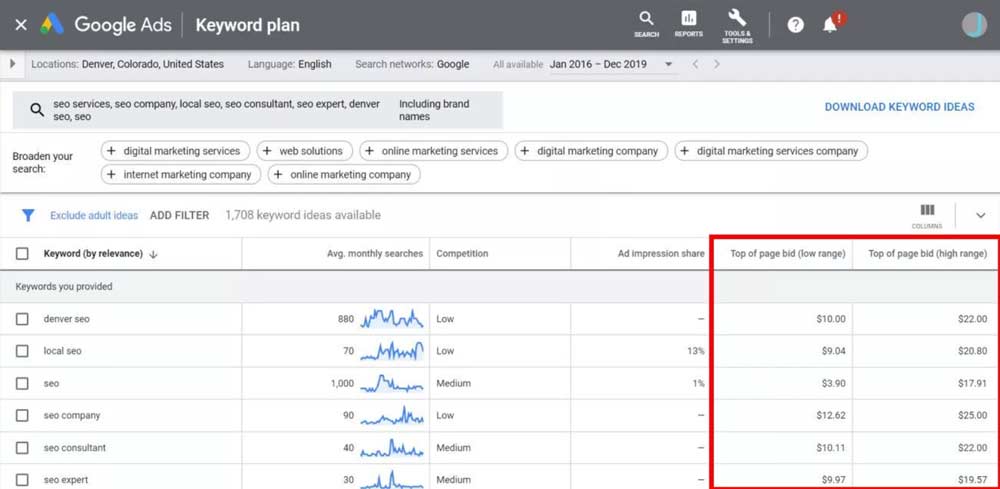Click the user profile avatar

click(x=973, y=25)
